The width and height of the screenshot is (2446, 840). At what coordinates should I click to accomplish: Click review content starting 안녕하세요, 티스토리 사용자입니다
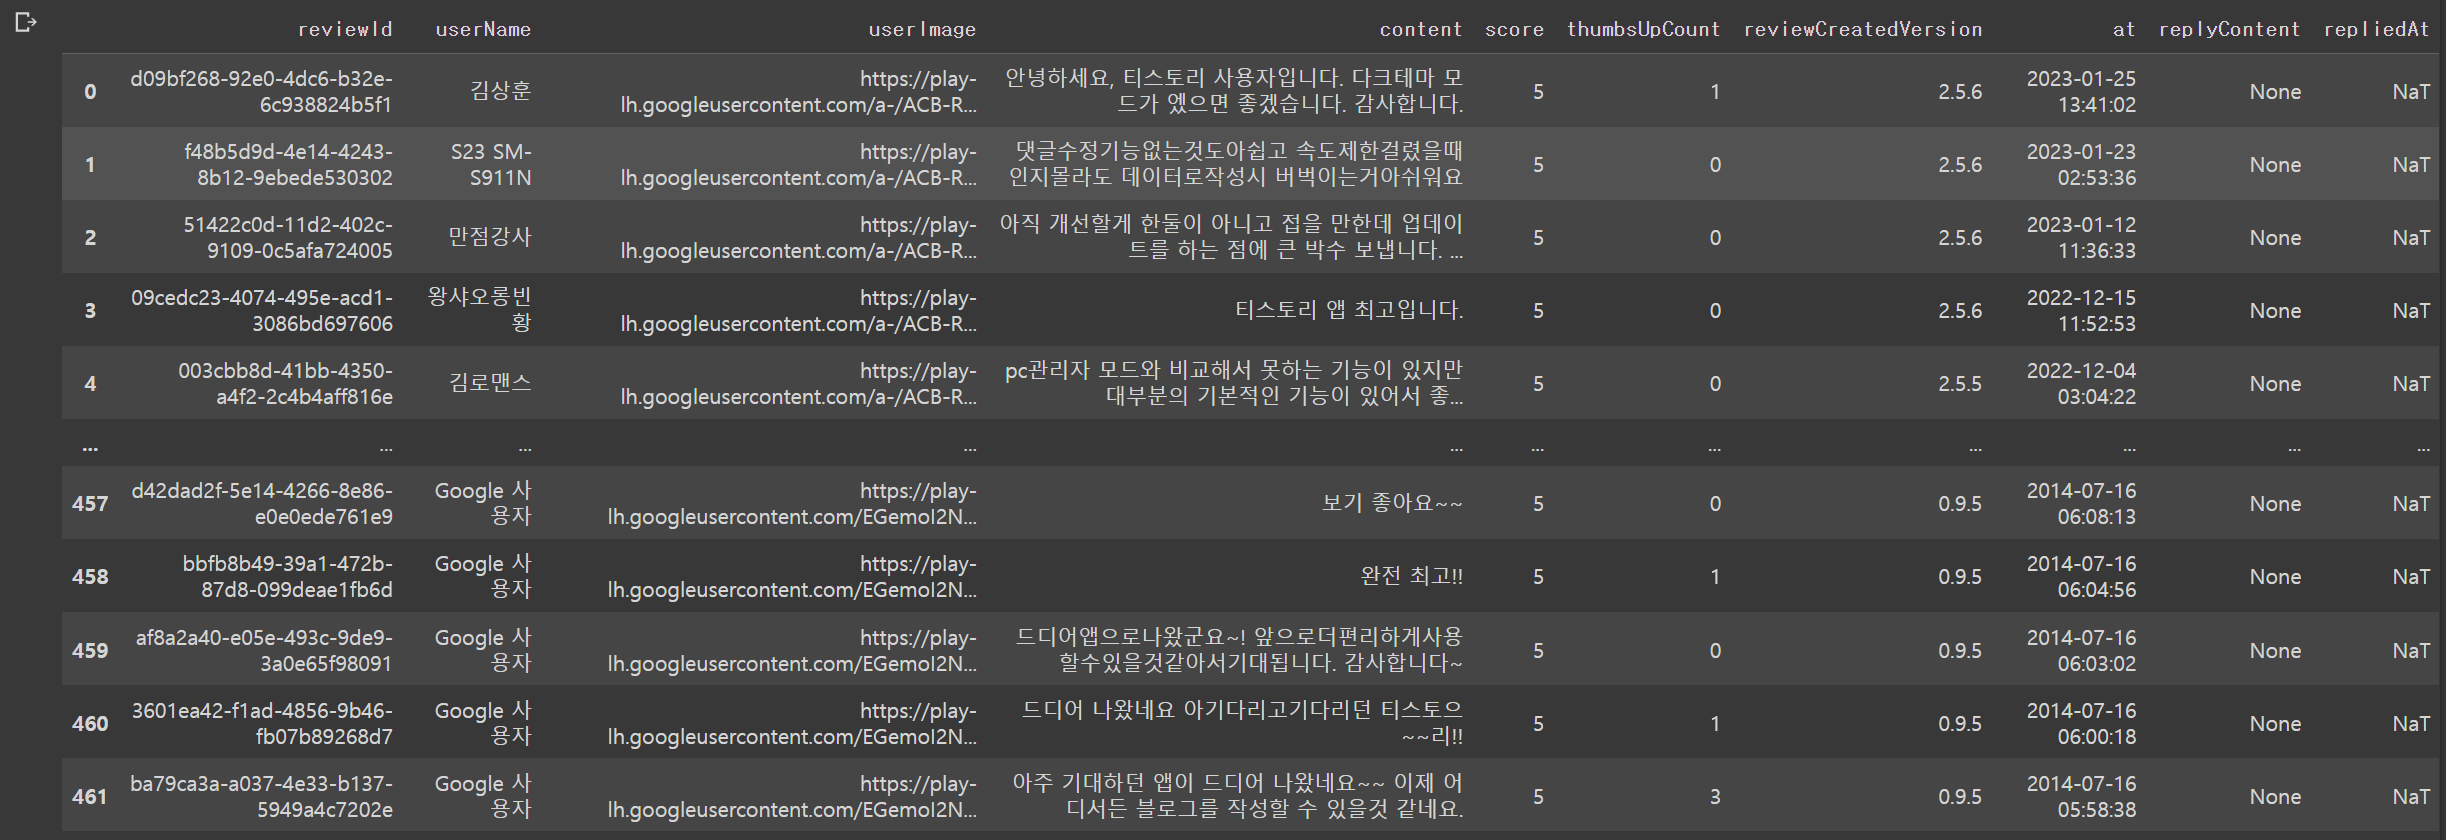1234,91
